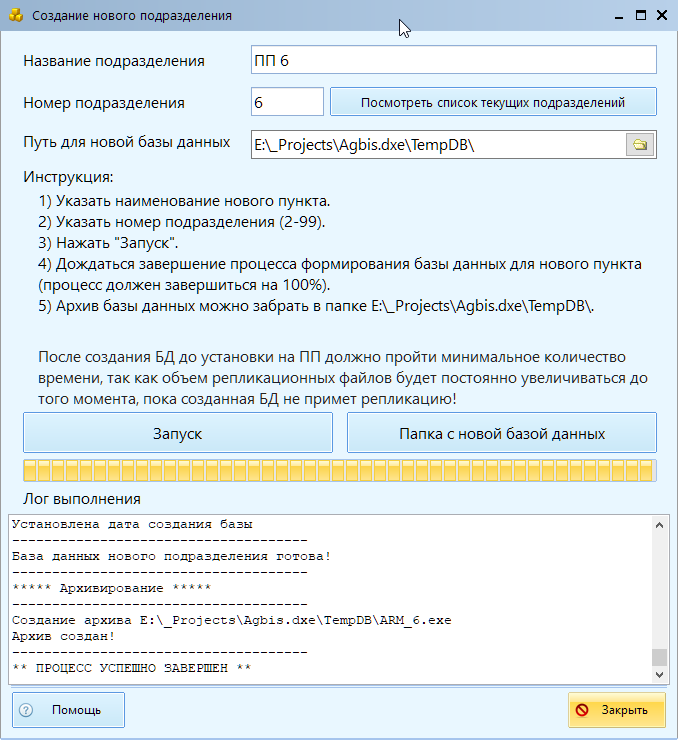The width and height of the screenshot is (678, 740).
Task: Click instruction 1) Указать наименование нового пункта.
Action: (184, 201)
